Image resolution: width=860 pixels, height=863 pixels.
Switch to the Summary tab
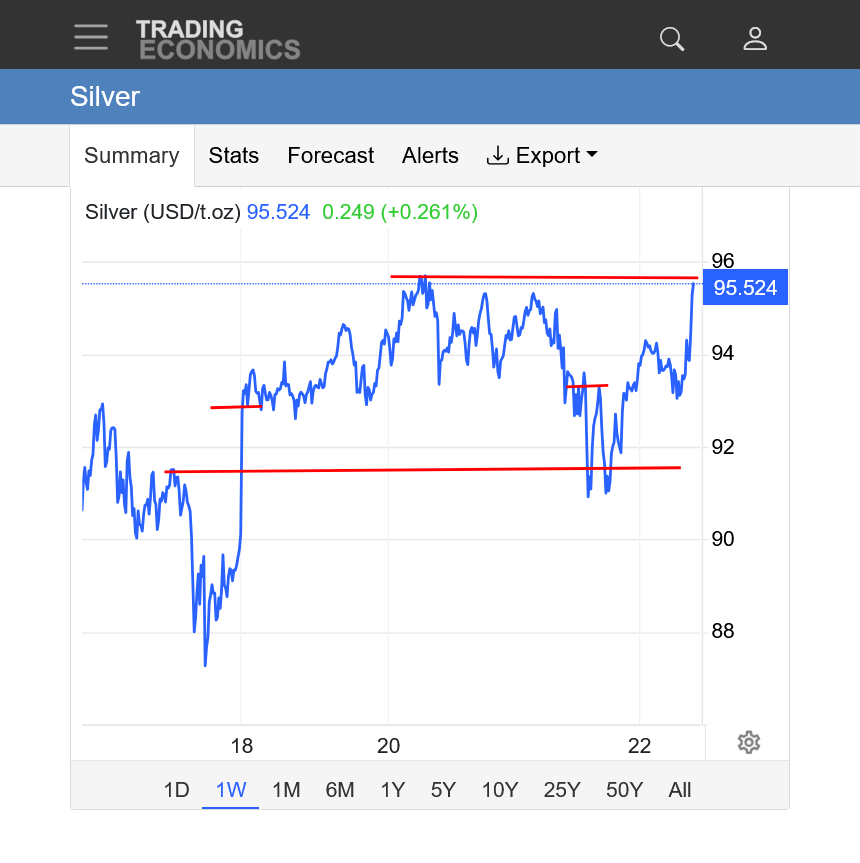[x=131, y=156]
